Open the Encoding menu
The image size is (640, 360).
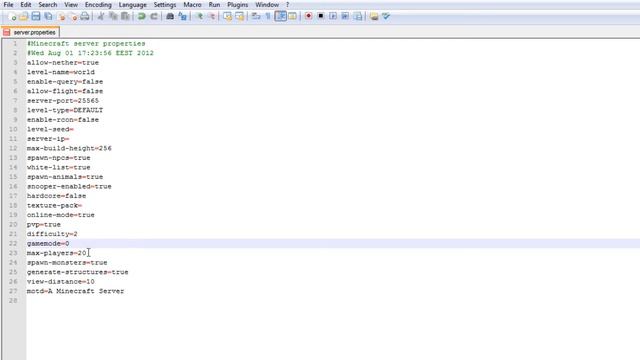coord(98,5)
